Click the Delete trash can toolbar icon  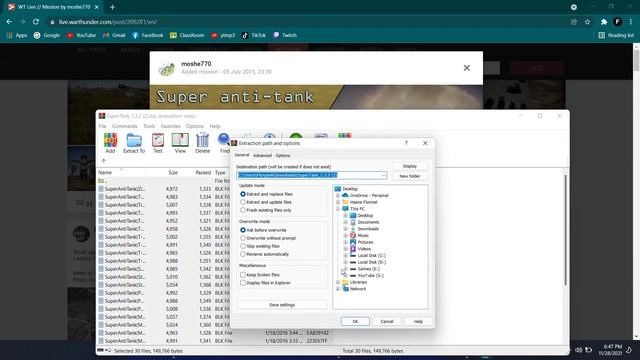[x=202, y=143]
